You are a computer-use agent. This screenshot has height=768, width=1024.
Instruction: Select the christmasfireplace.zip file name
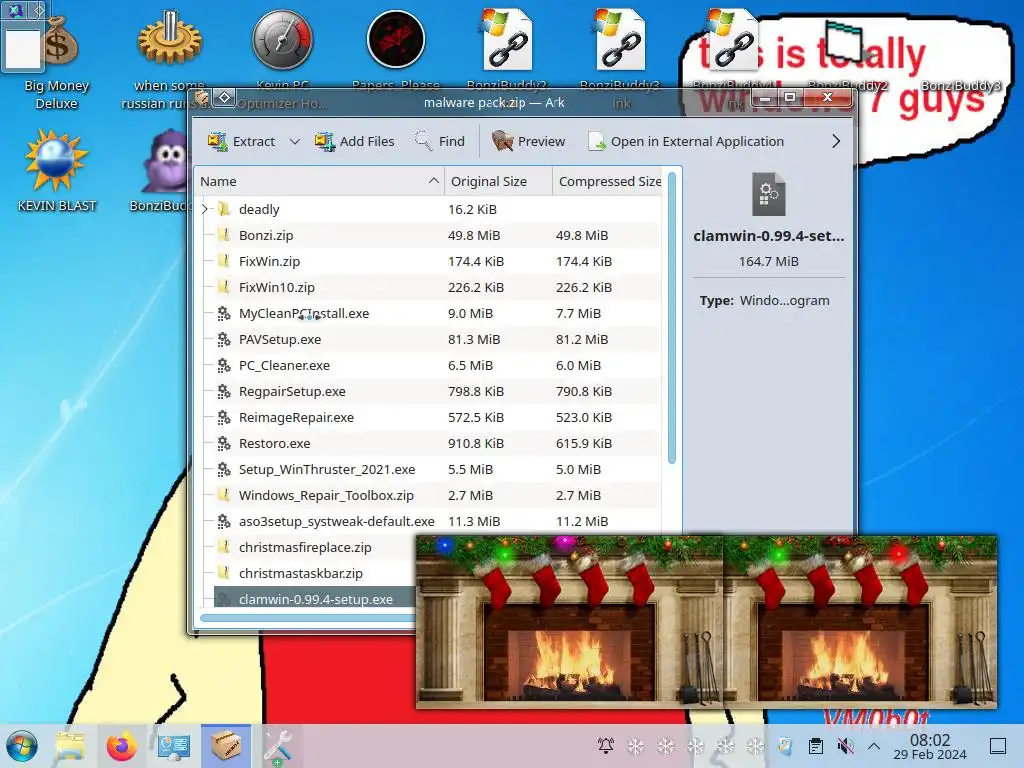(x=305, y=547)
